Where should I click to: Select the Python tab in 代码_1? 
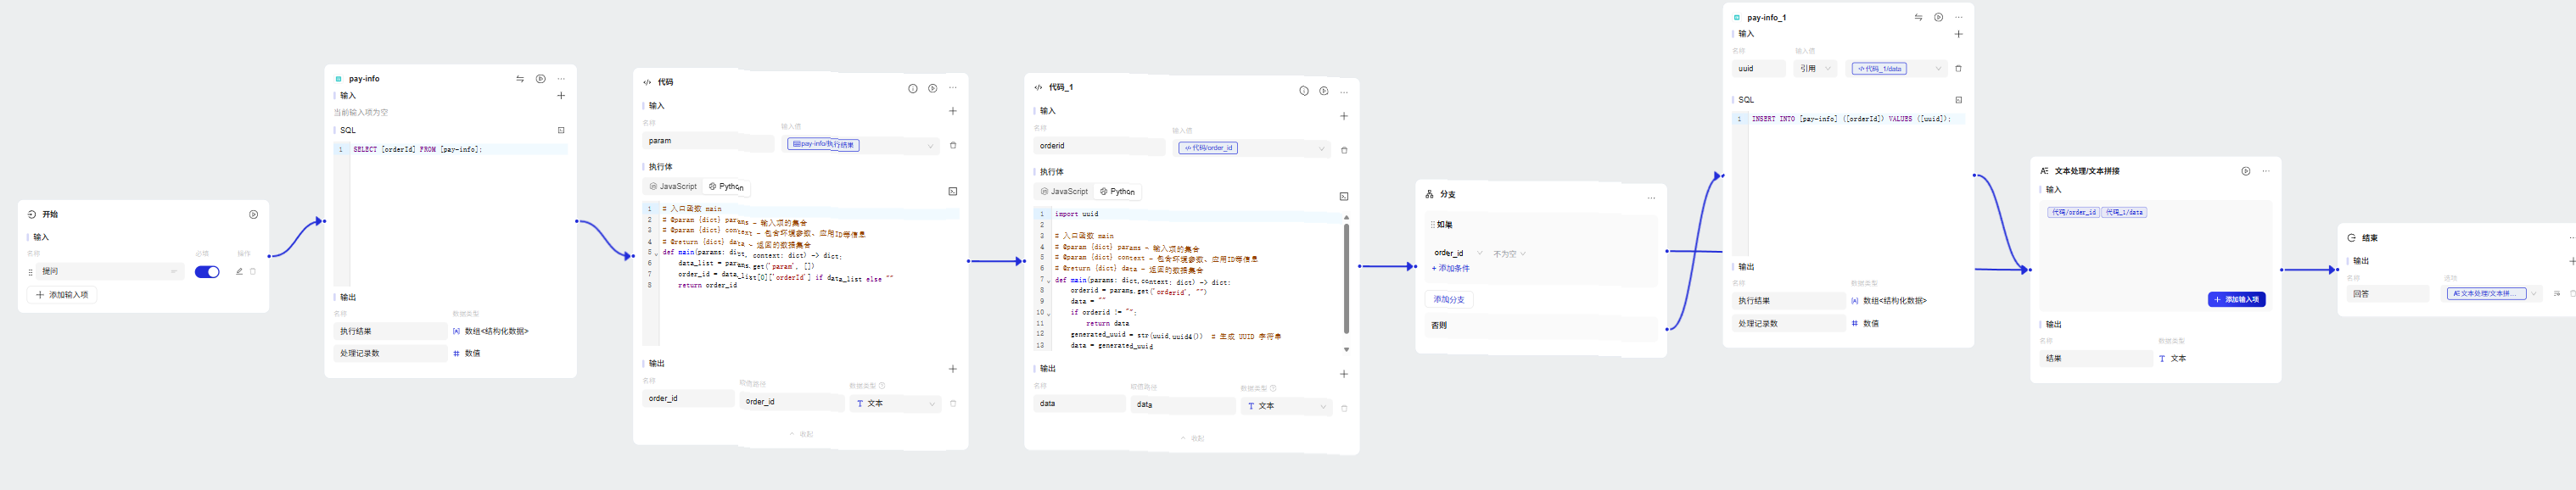(1117, 192)
